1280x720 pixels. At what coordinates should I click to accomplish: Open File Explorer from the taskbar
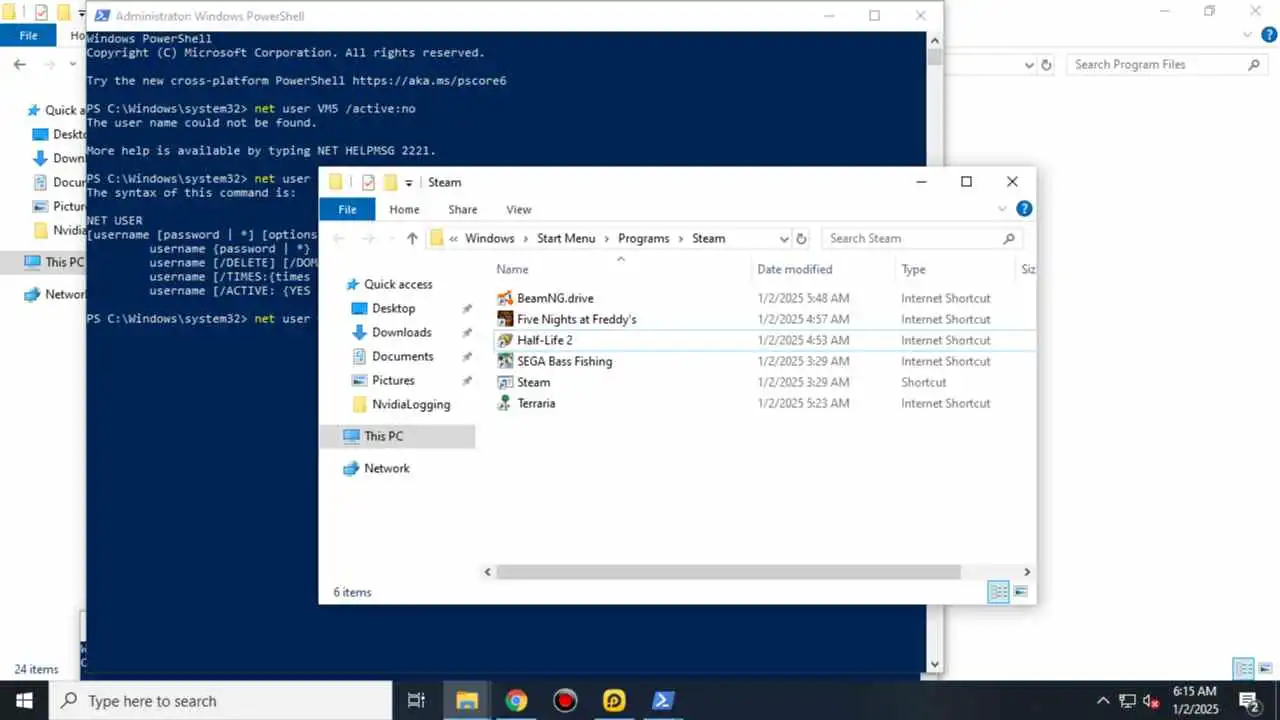pyautogui.click(x=467, y=701)
